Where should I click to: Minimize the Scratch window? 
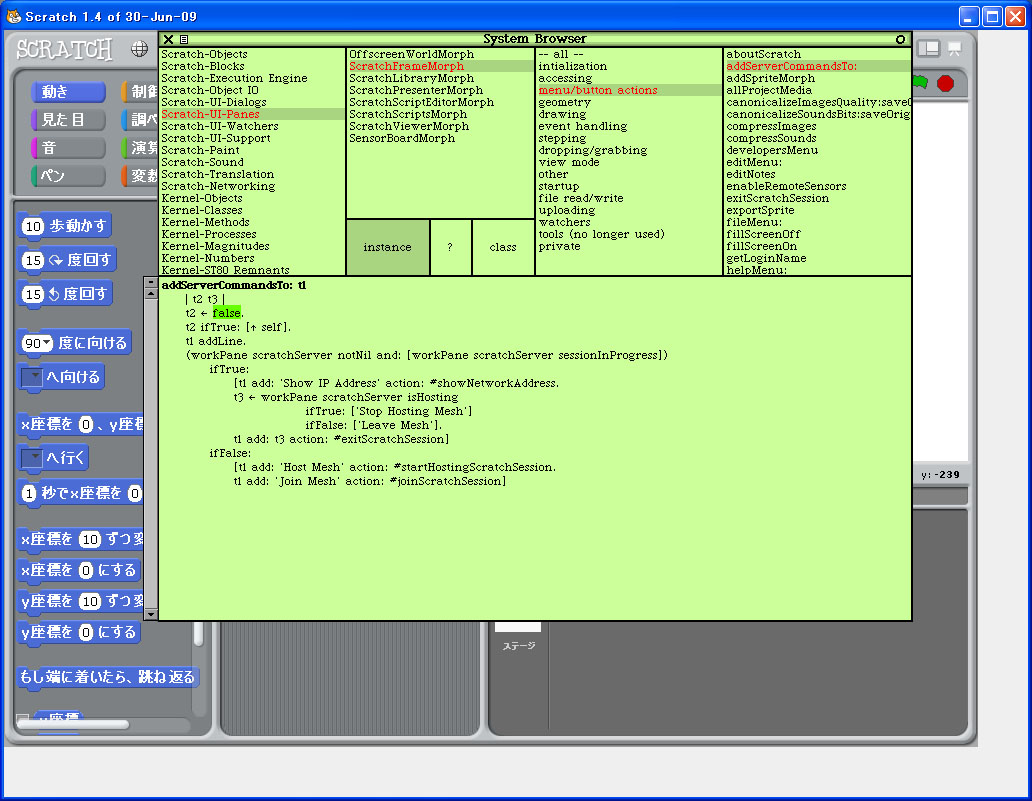(969, 16)
